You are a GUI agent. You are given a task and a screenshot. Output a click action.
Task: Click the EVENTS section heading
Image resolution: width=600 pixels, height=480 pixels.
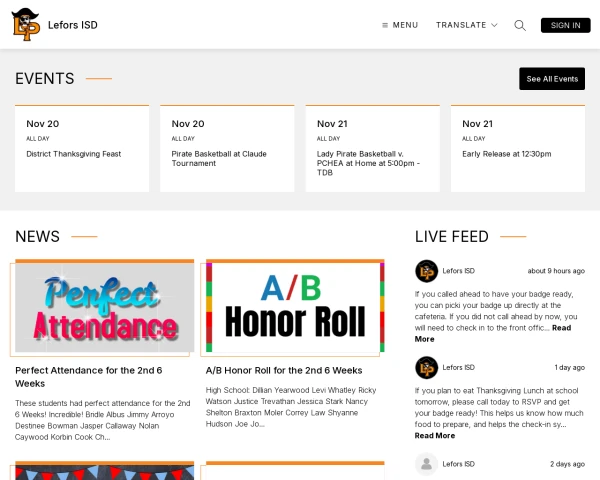[44, 79]
